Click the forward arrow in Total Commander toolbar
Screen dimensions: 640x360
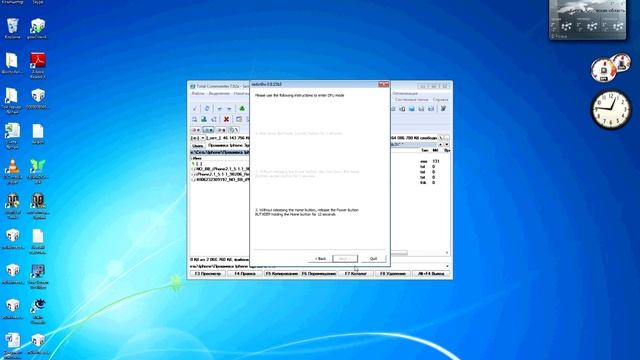coord(229,109)
